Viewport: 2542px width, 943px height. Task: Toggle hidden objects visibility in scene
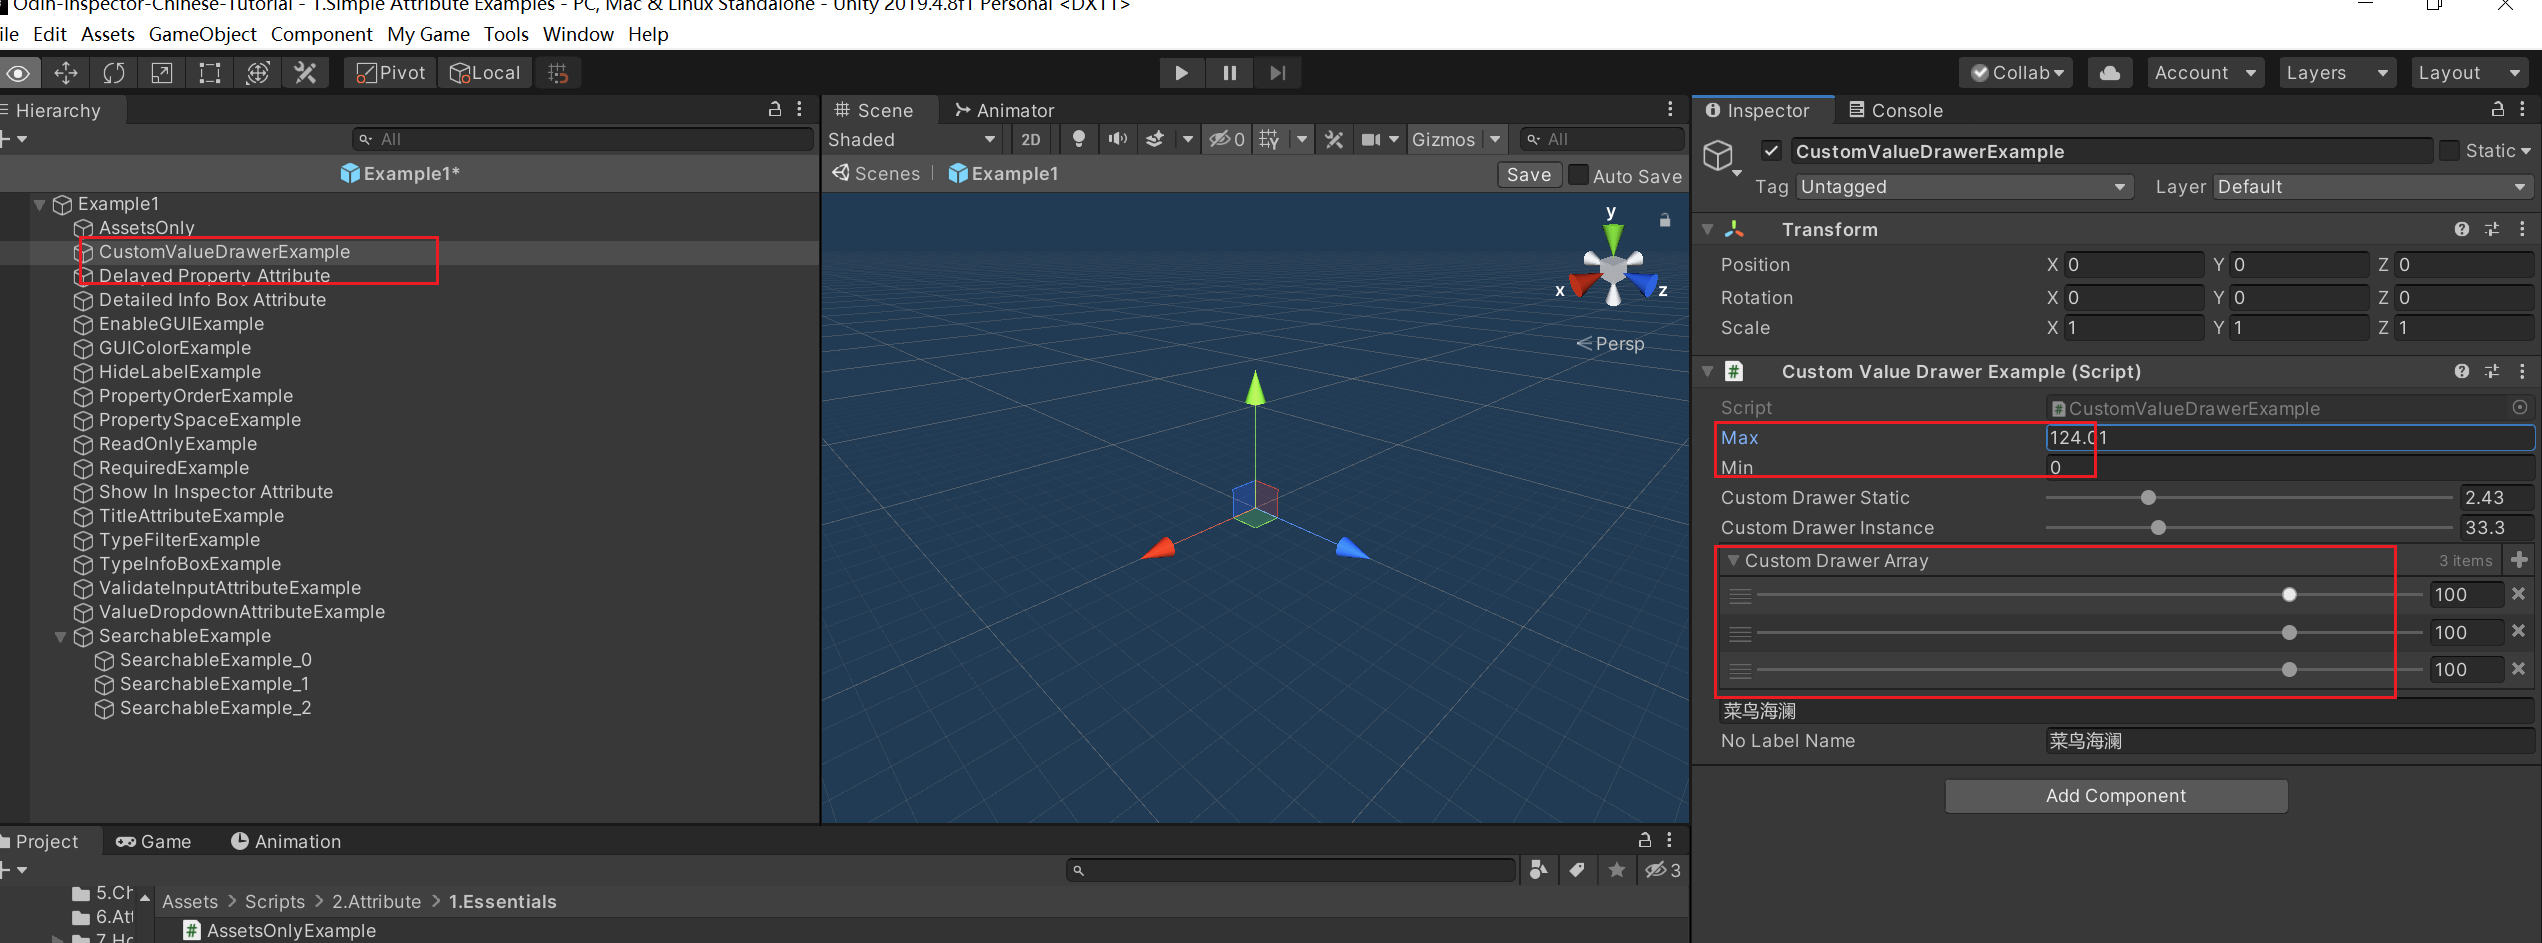point(1226,139)
